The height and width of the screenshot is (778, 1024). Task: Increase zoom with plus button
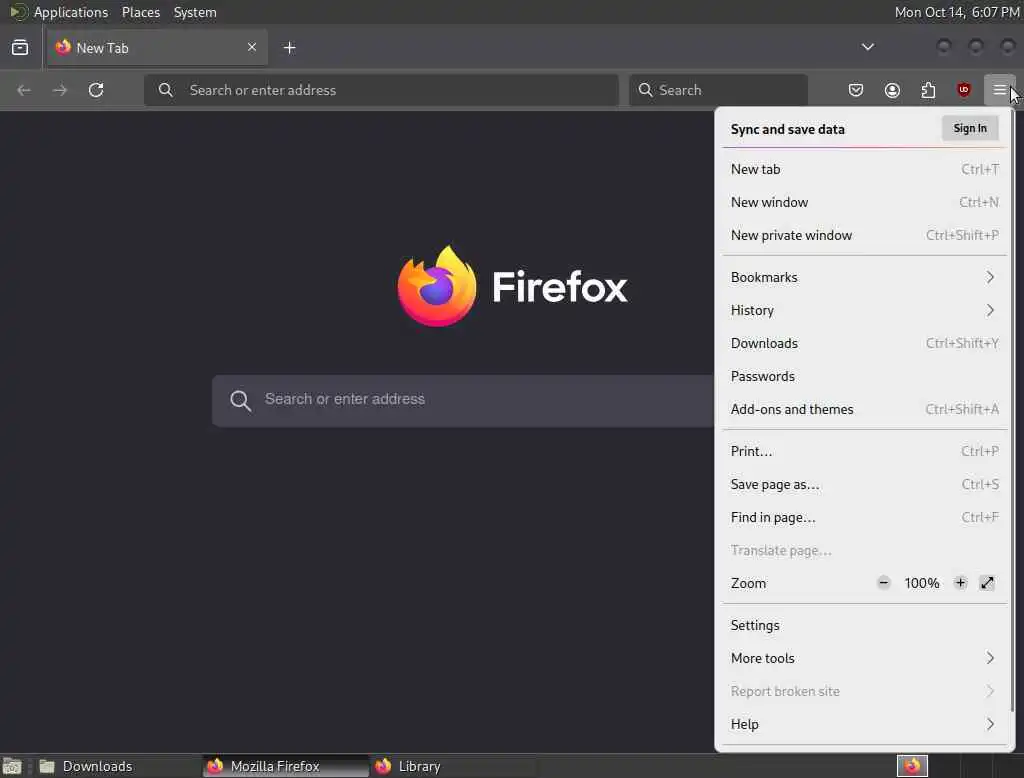coord(960,583)
